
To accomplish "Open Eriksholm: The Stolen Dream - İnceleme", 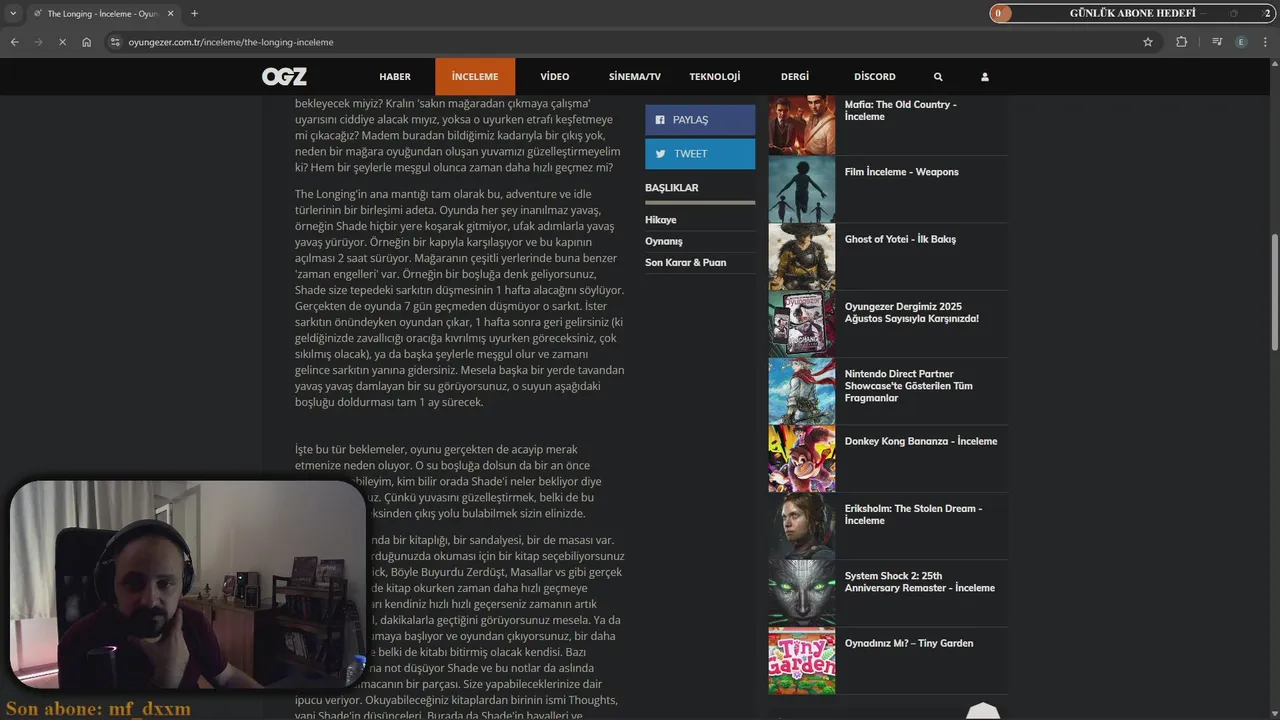I will point(914,514).
